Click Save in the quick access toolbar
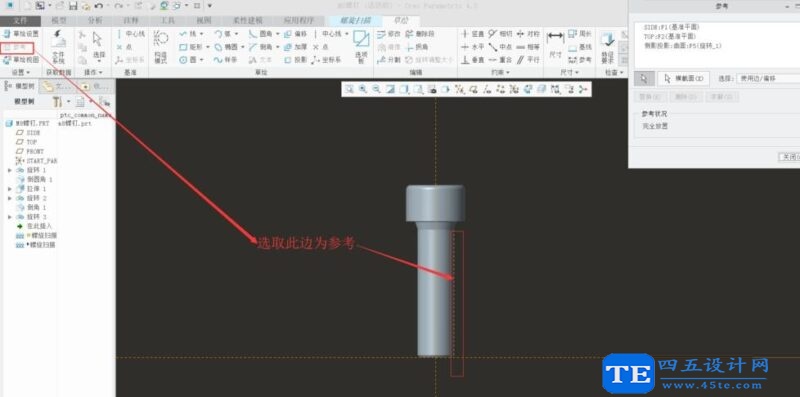The height and width of the screenshot is (397, 800). 73,6
